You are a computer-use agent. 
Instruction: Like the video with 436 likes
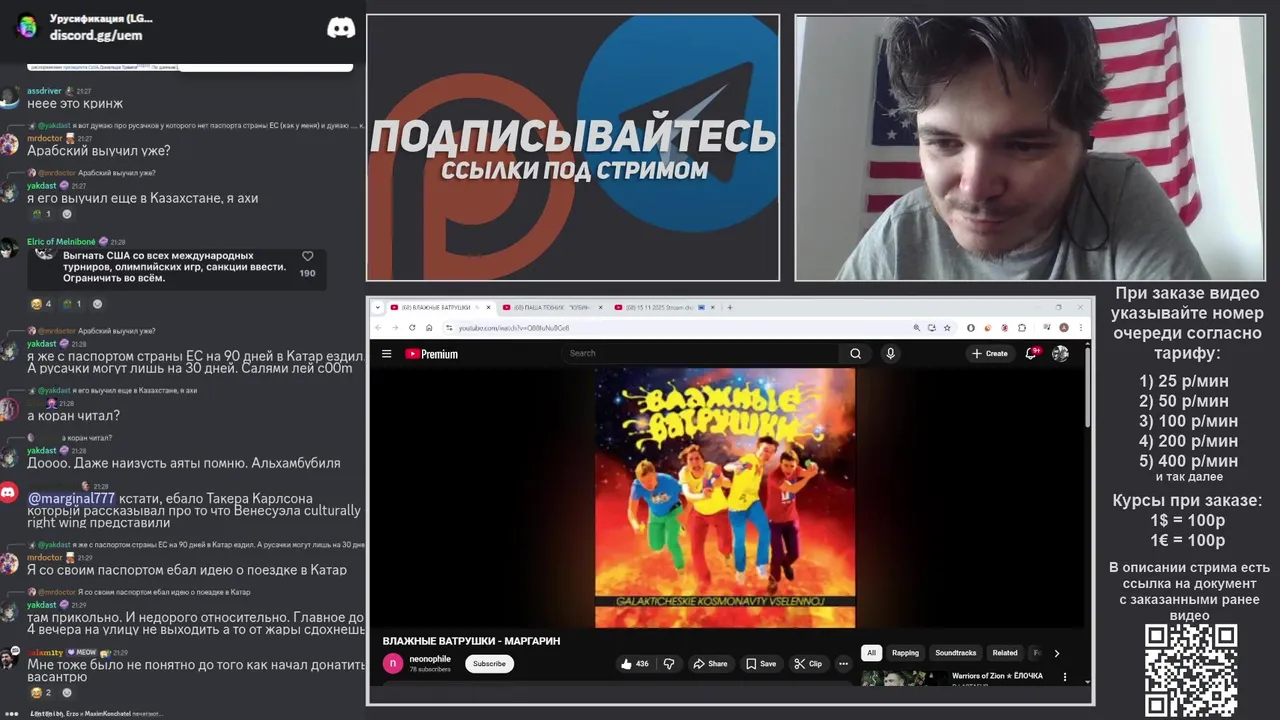click(635, 664)
